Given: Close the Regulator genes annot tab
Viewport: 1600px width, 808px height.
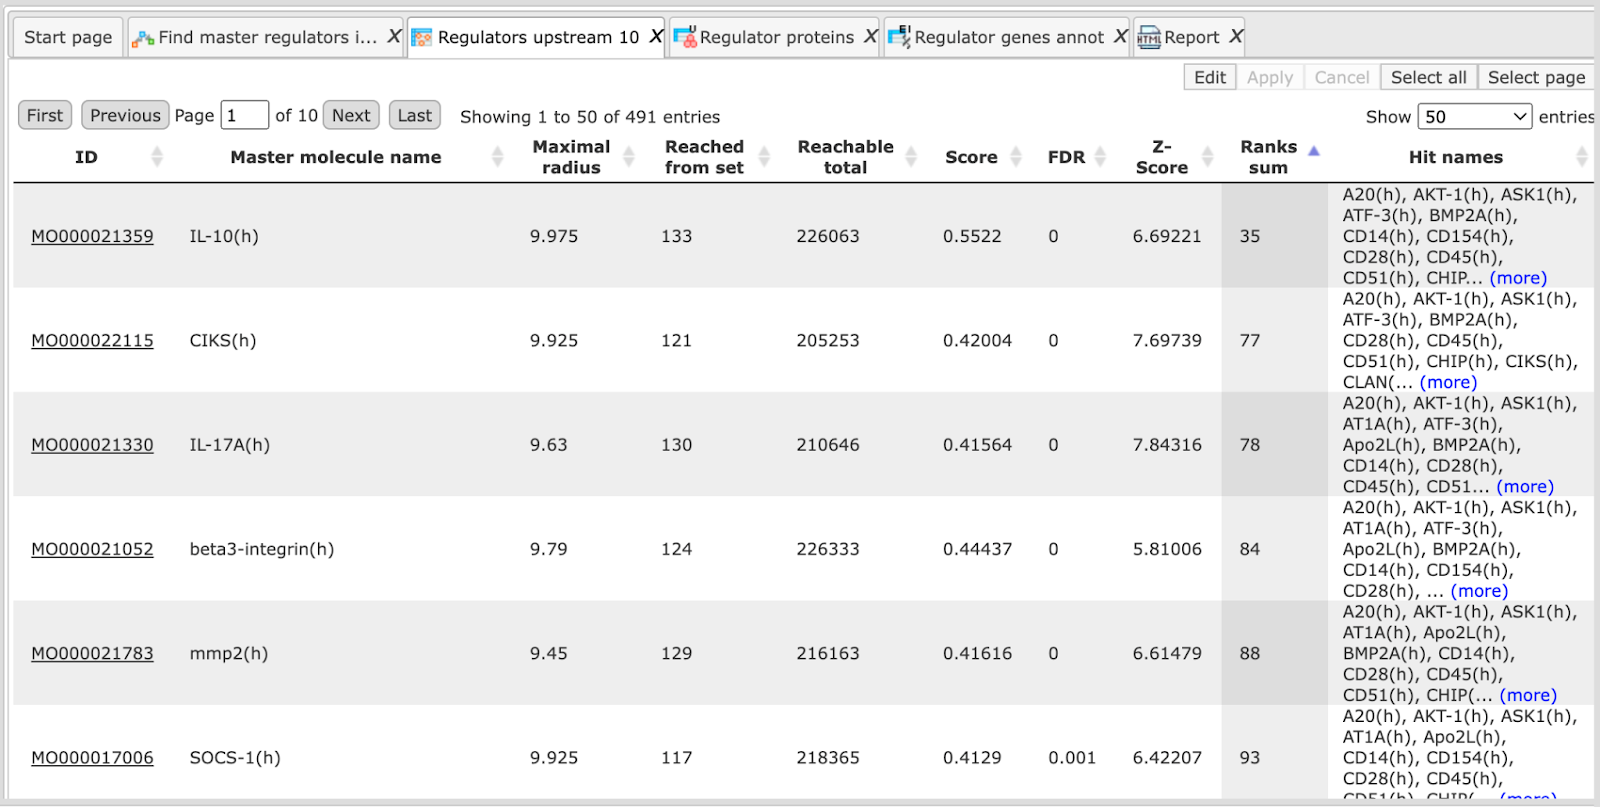Looking at the screenshot, I should [x=1120, y=37].
